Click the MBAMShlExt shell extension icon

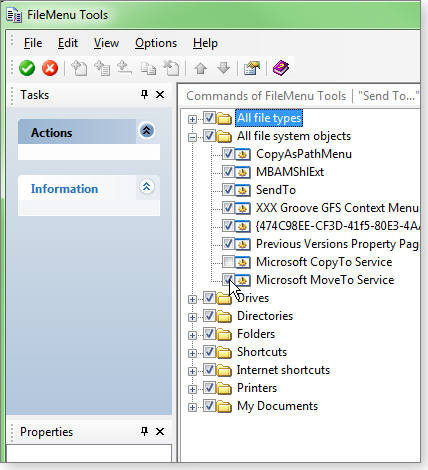pyautogui.click(x=242, y=172)
